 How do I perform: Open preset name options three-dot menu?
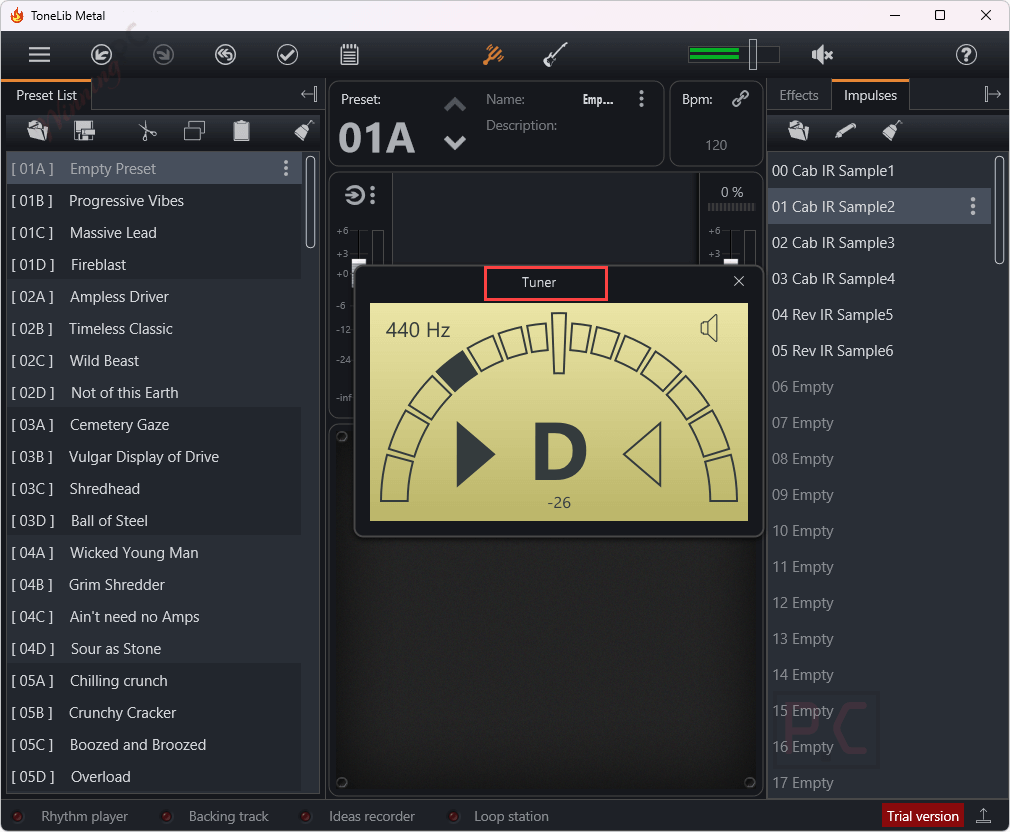pyautogui.click(x=641, y=99)
